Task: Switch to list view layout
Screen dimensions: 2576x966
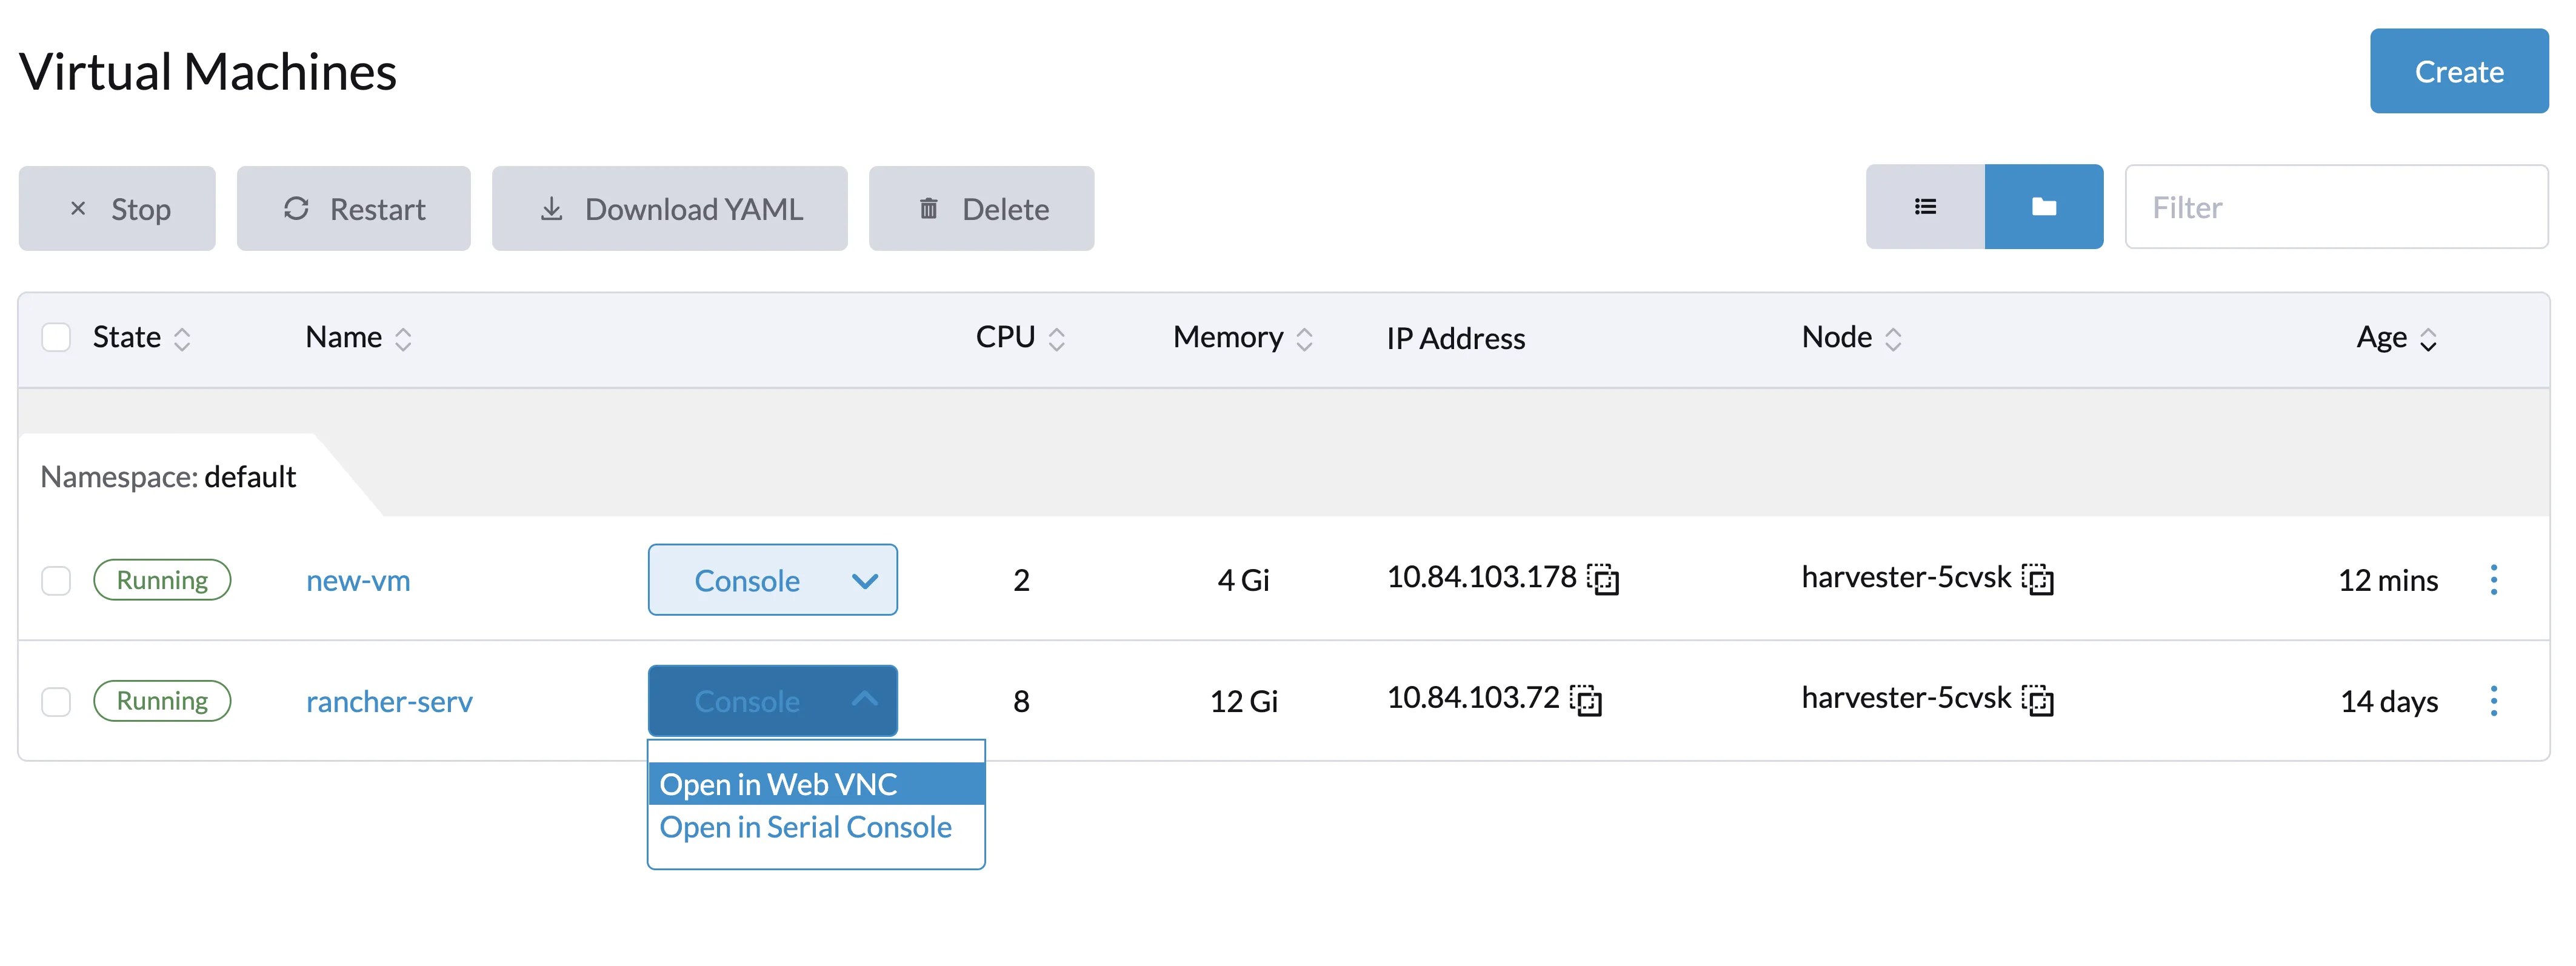Action: point(1924,206)
